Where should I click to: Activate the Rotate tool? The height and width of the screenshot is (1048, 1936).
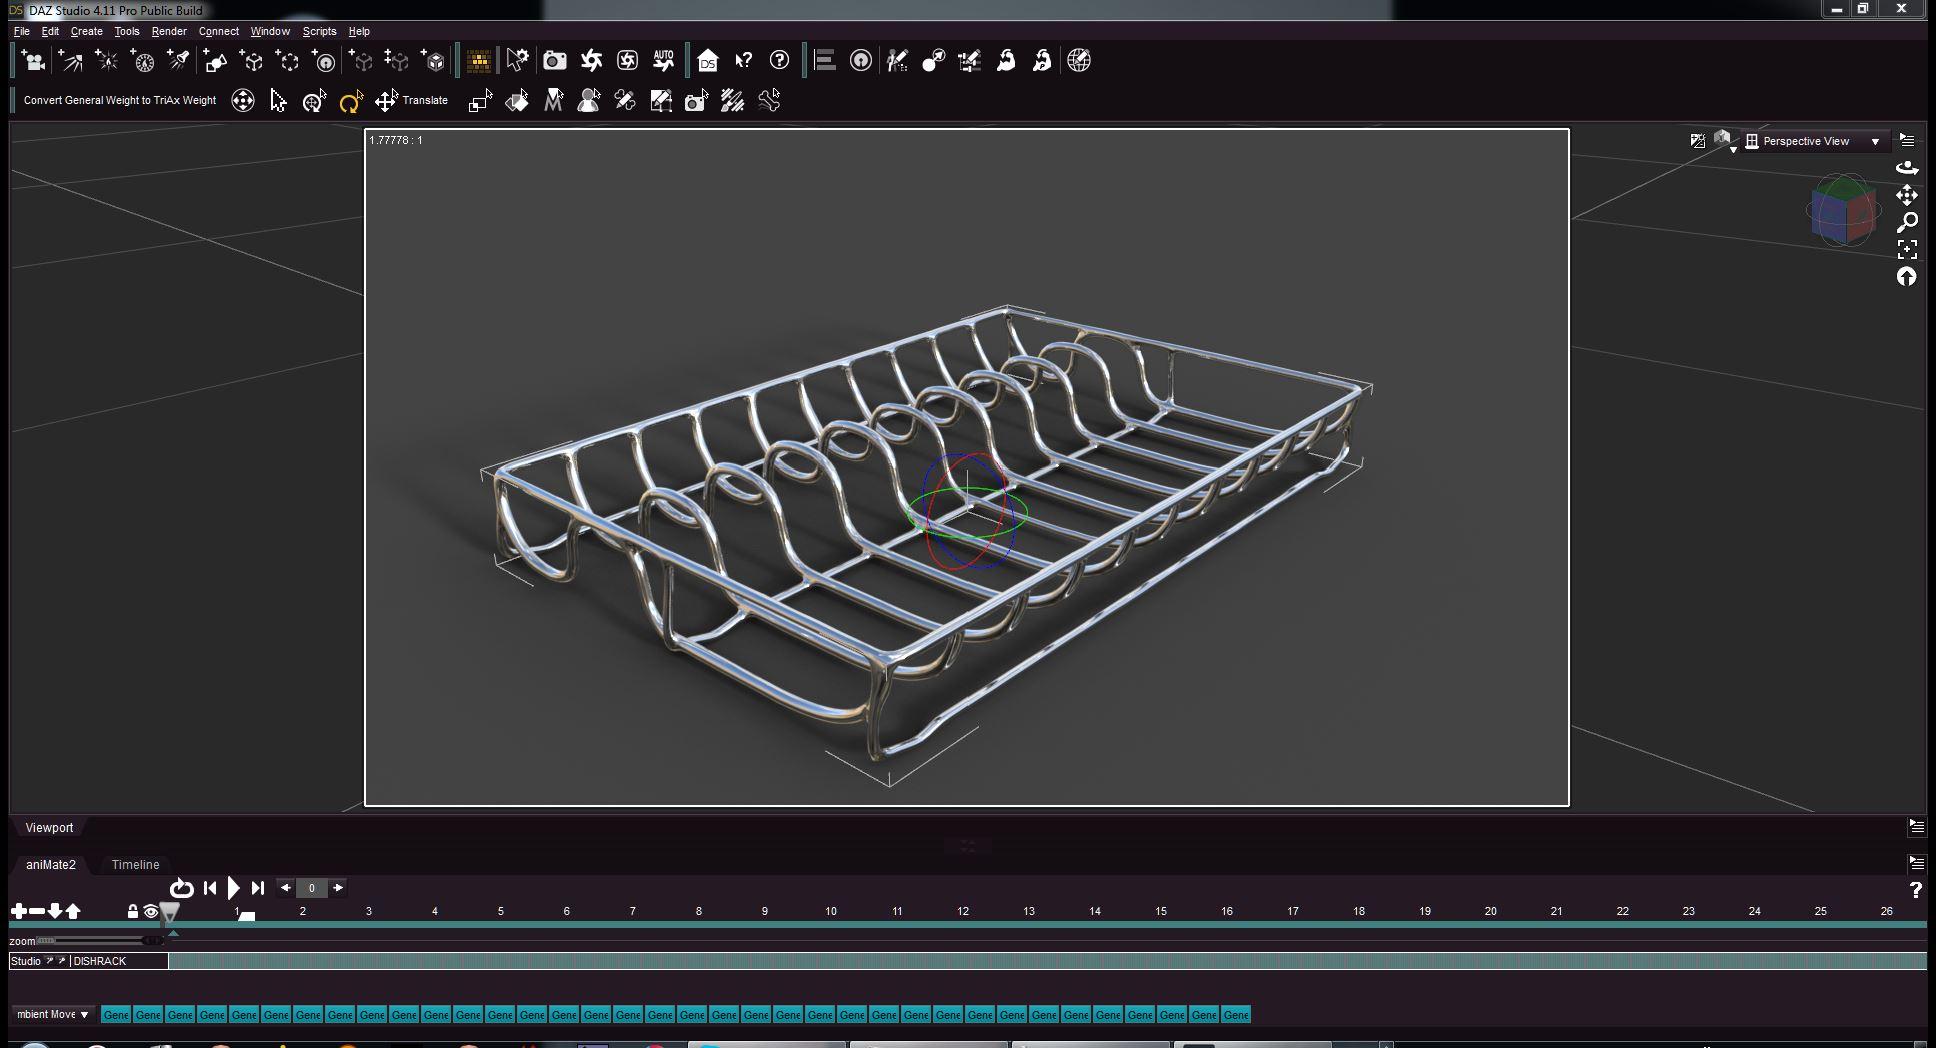coord(350,101)
